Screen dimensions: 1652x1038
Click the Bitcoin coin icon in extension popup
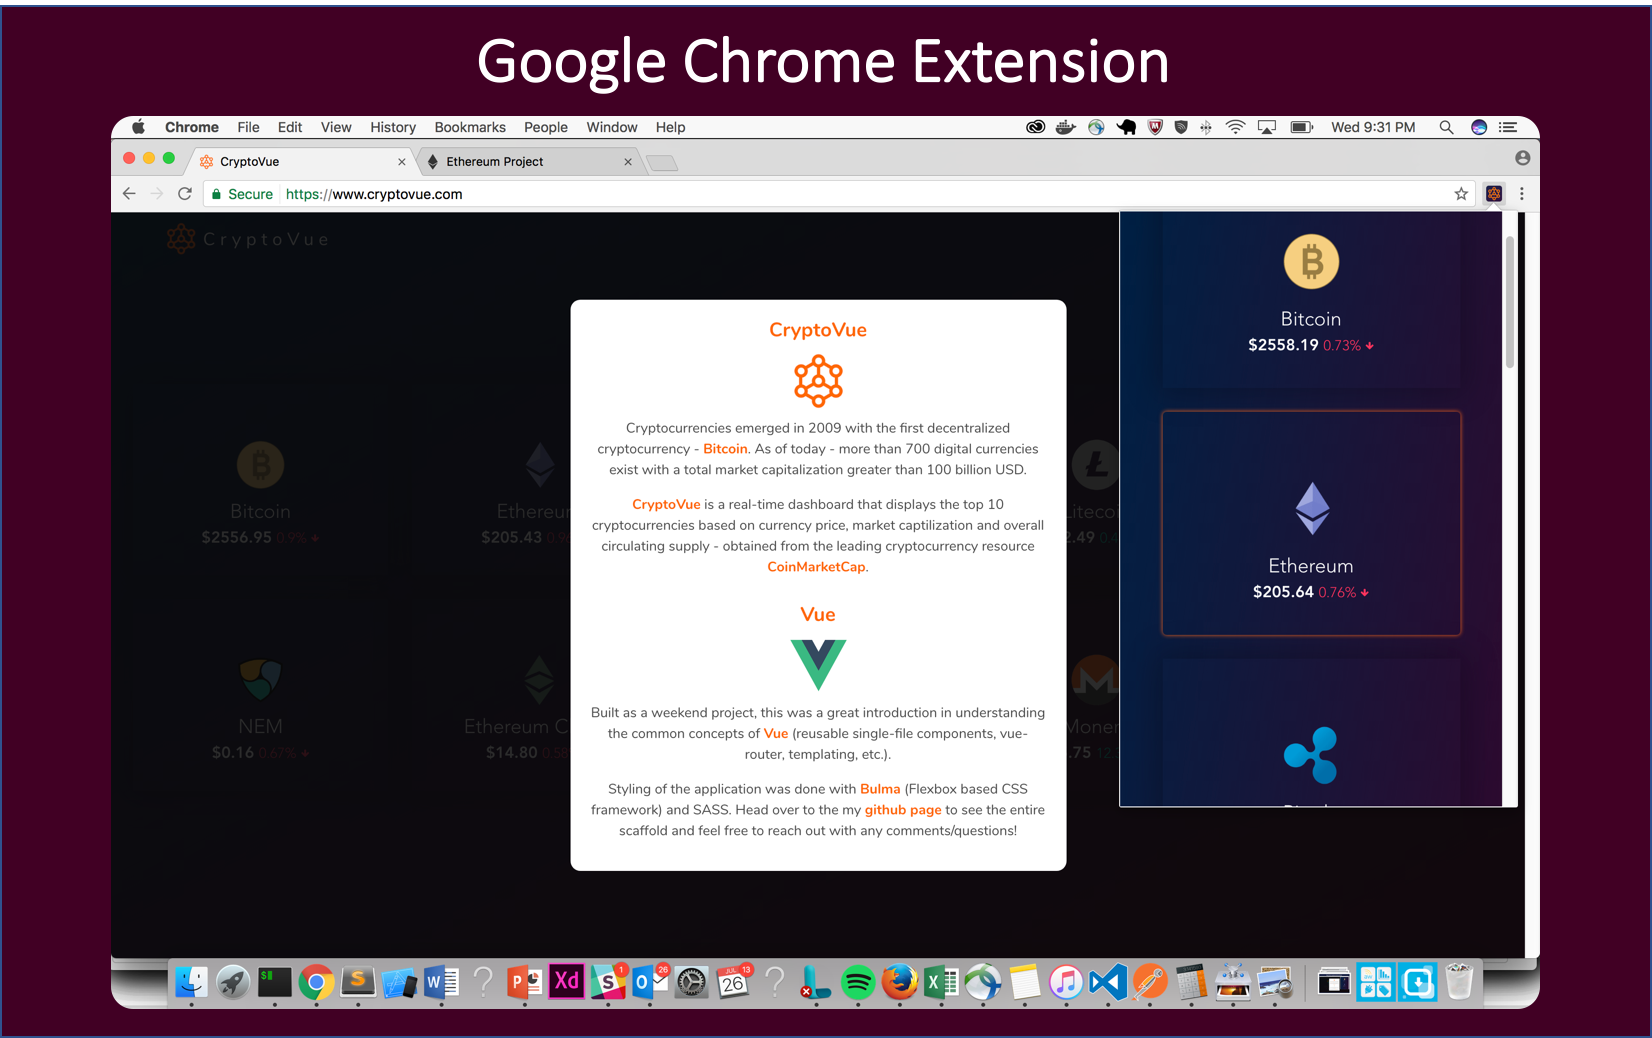point(1311,262)
